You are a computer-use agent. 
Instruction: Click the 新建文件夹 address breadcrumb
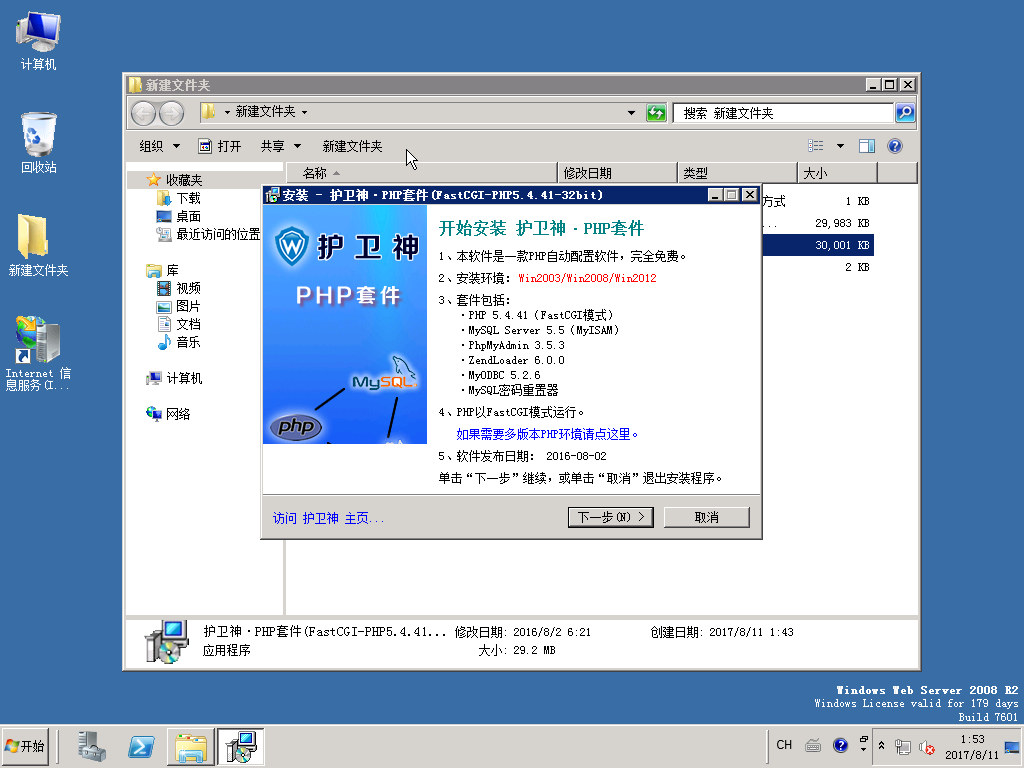point(265,112)
